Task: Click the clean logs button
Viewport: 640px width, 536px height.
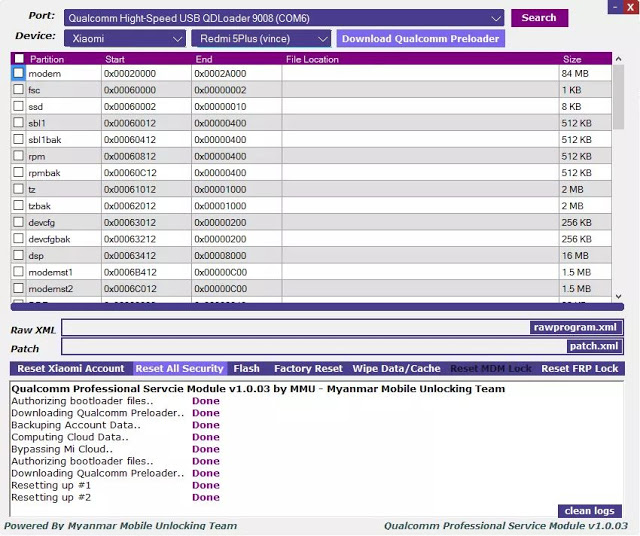Action: tap(589, 511)
